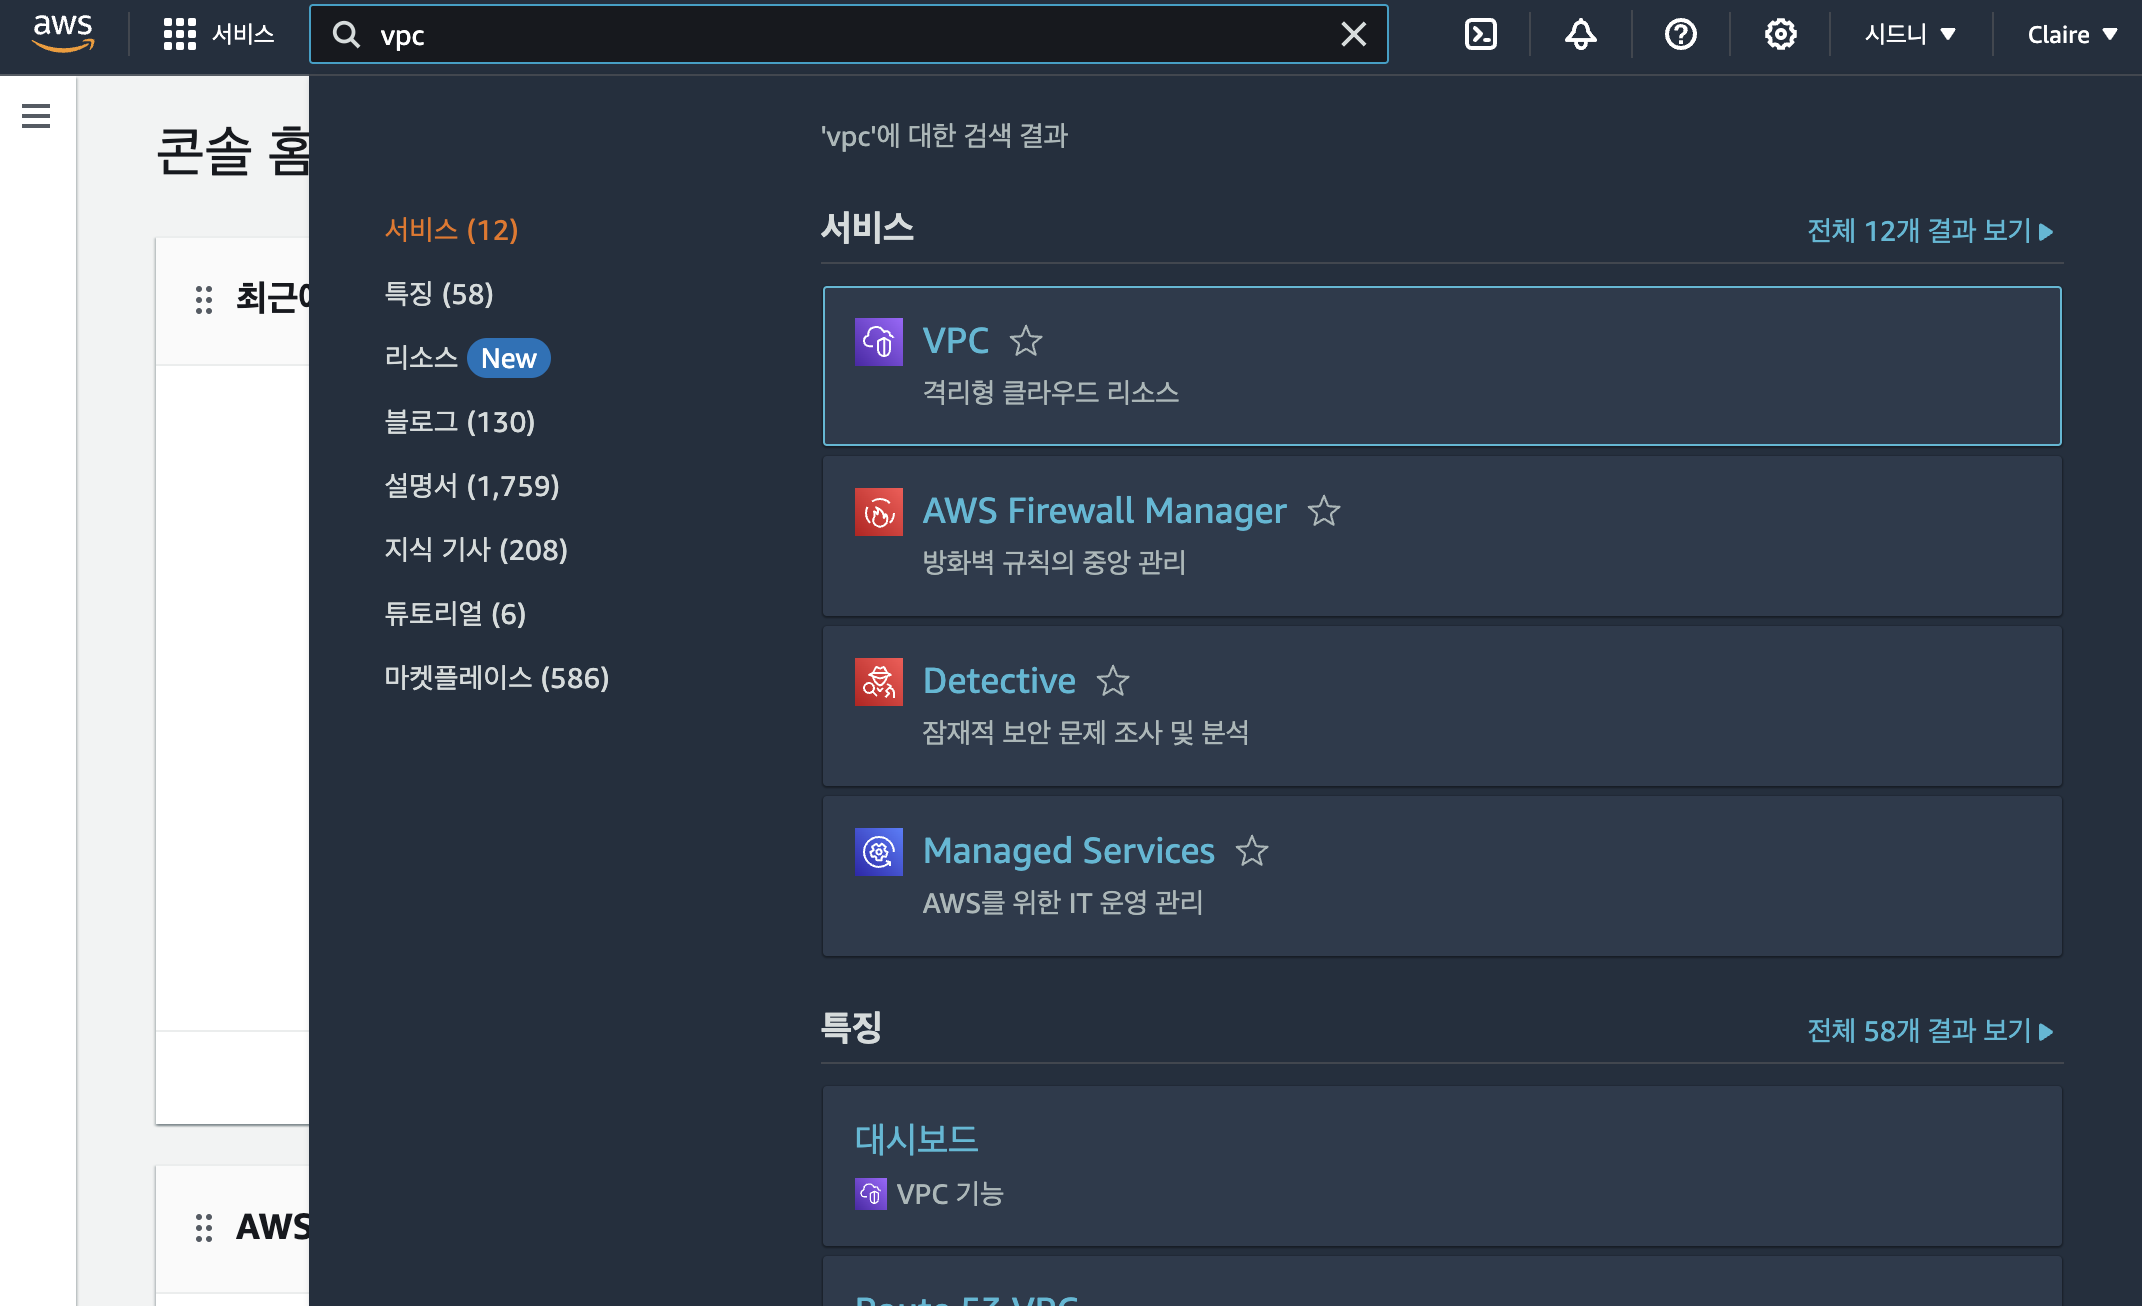Open the notifications bell icon
The width and height of the screenshot is (2142, 1306).
click(x=1581, y=35)
